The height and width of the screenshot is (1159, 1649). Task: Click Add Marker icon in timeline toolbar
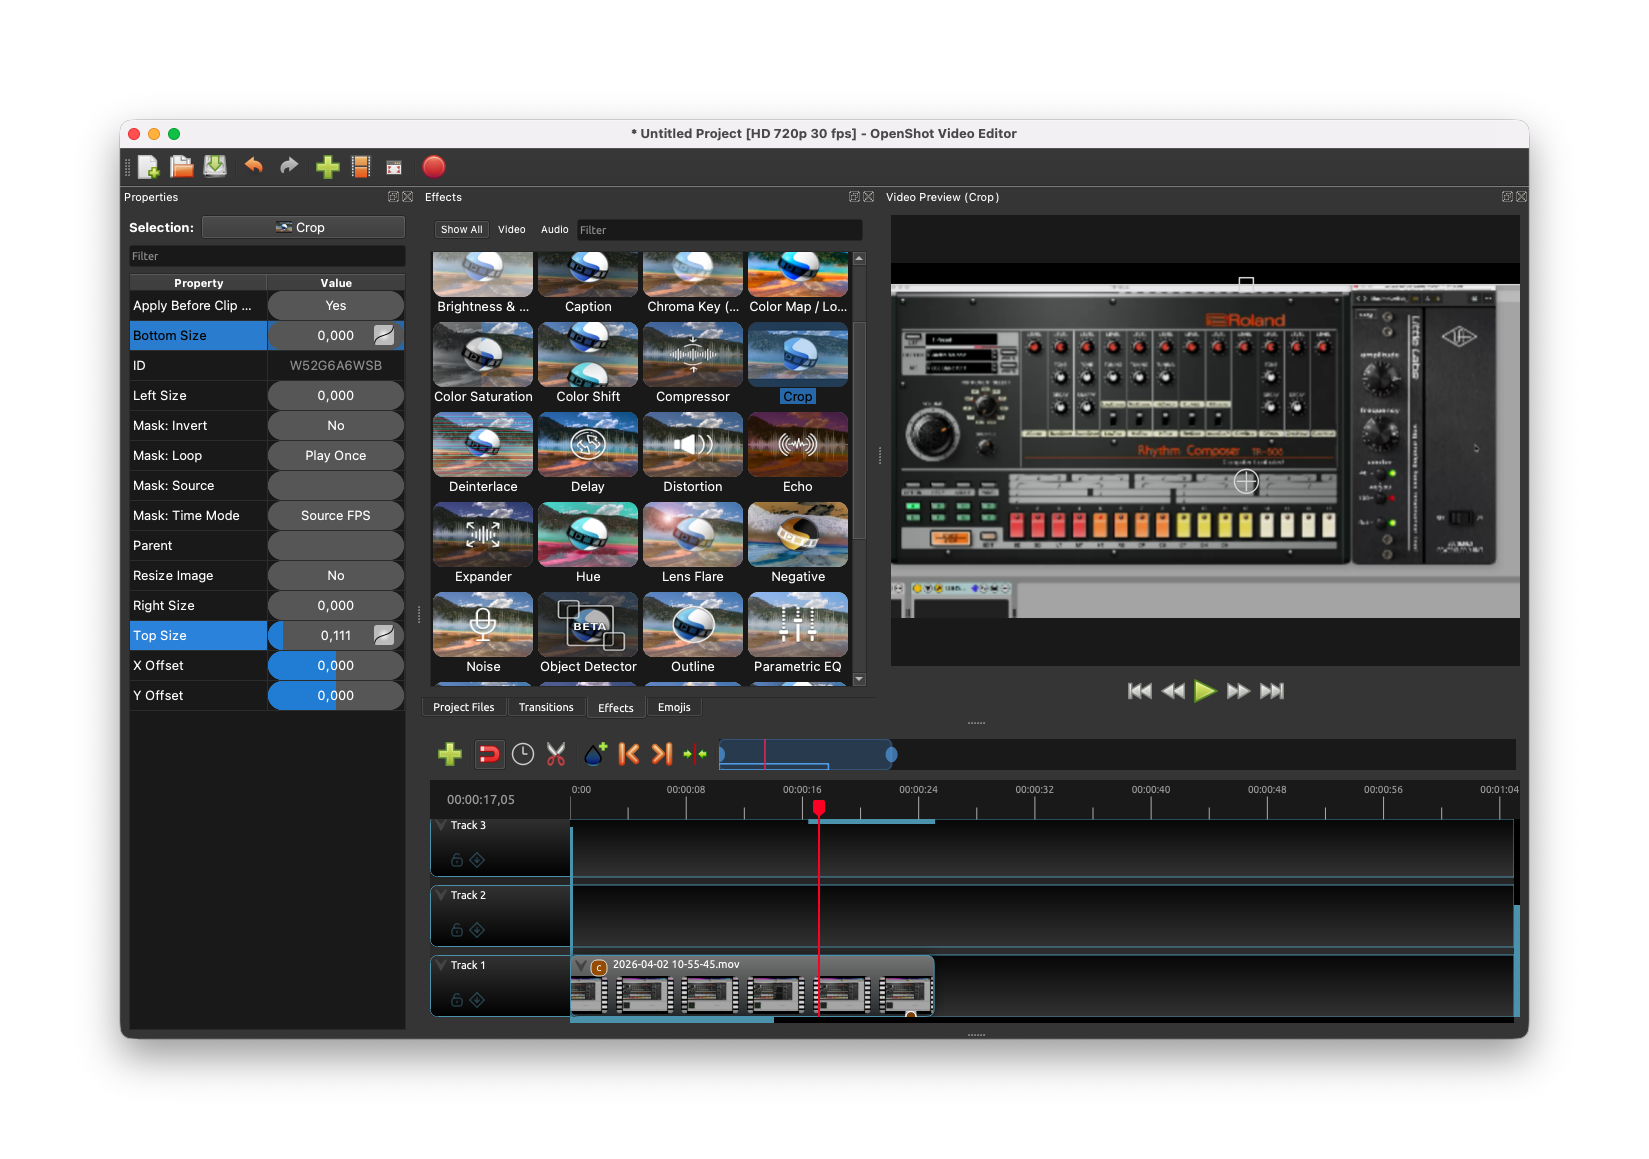[595, 754]
